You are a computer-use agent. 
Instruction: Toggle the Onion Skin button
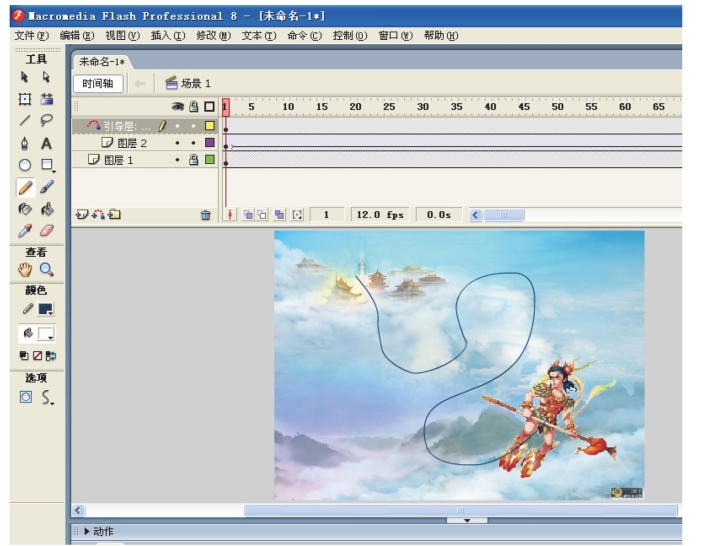pyautogui.click(x=248, y=215)
